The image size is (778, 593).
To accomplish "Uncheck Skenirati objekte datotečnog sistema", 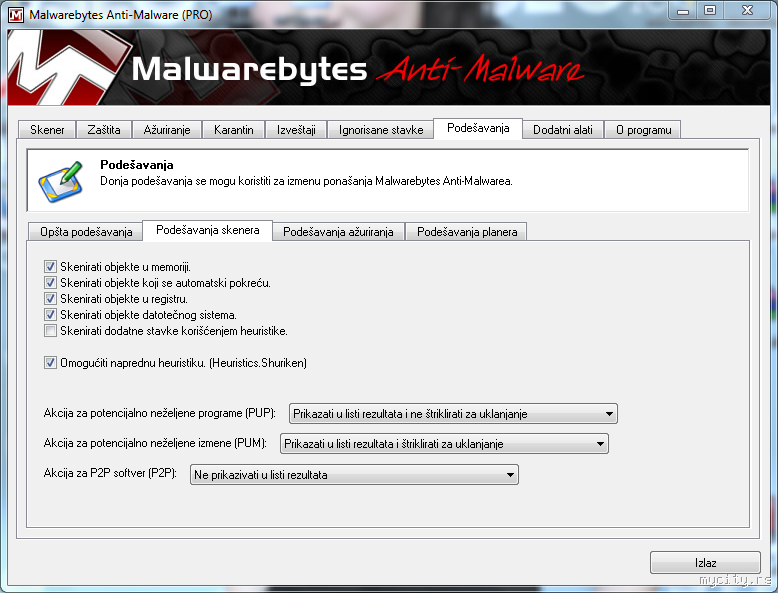I will point(50,314).
